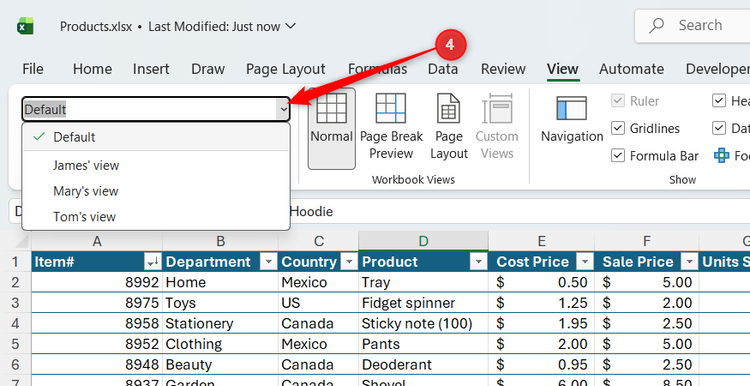750x386 pixels.
Task: Open Country column filter dropdown
Action: [350, 262]
